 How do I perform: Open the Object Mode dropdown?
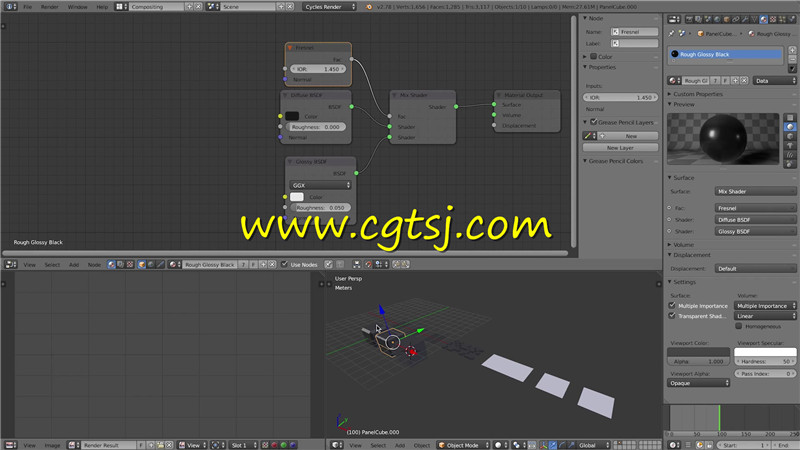click(463, 445)
